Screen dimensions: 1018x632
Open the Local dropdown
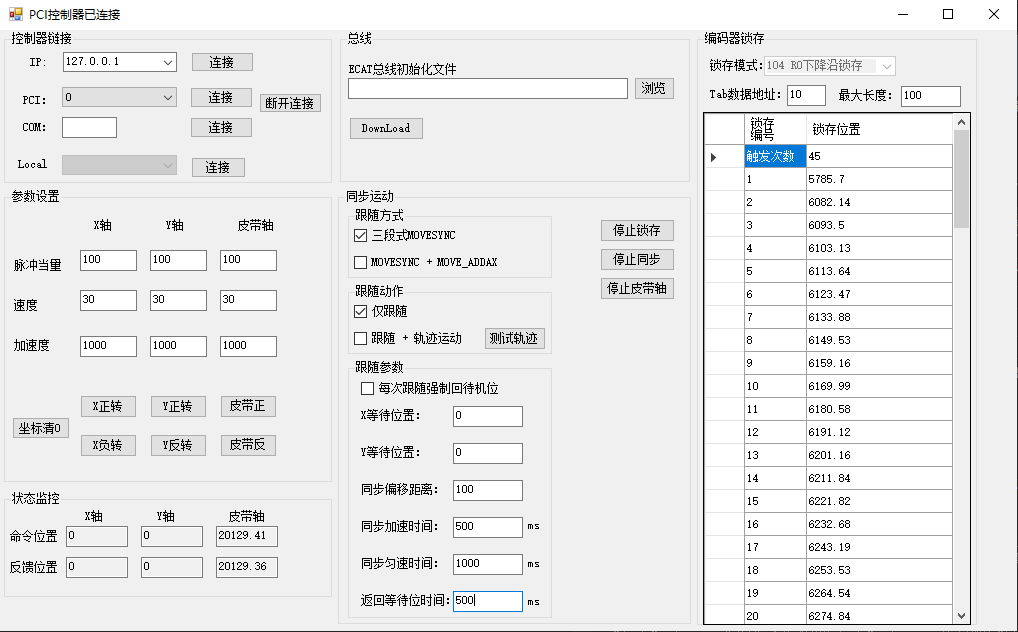tap(168, 165)
